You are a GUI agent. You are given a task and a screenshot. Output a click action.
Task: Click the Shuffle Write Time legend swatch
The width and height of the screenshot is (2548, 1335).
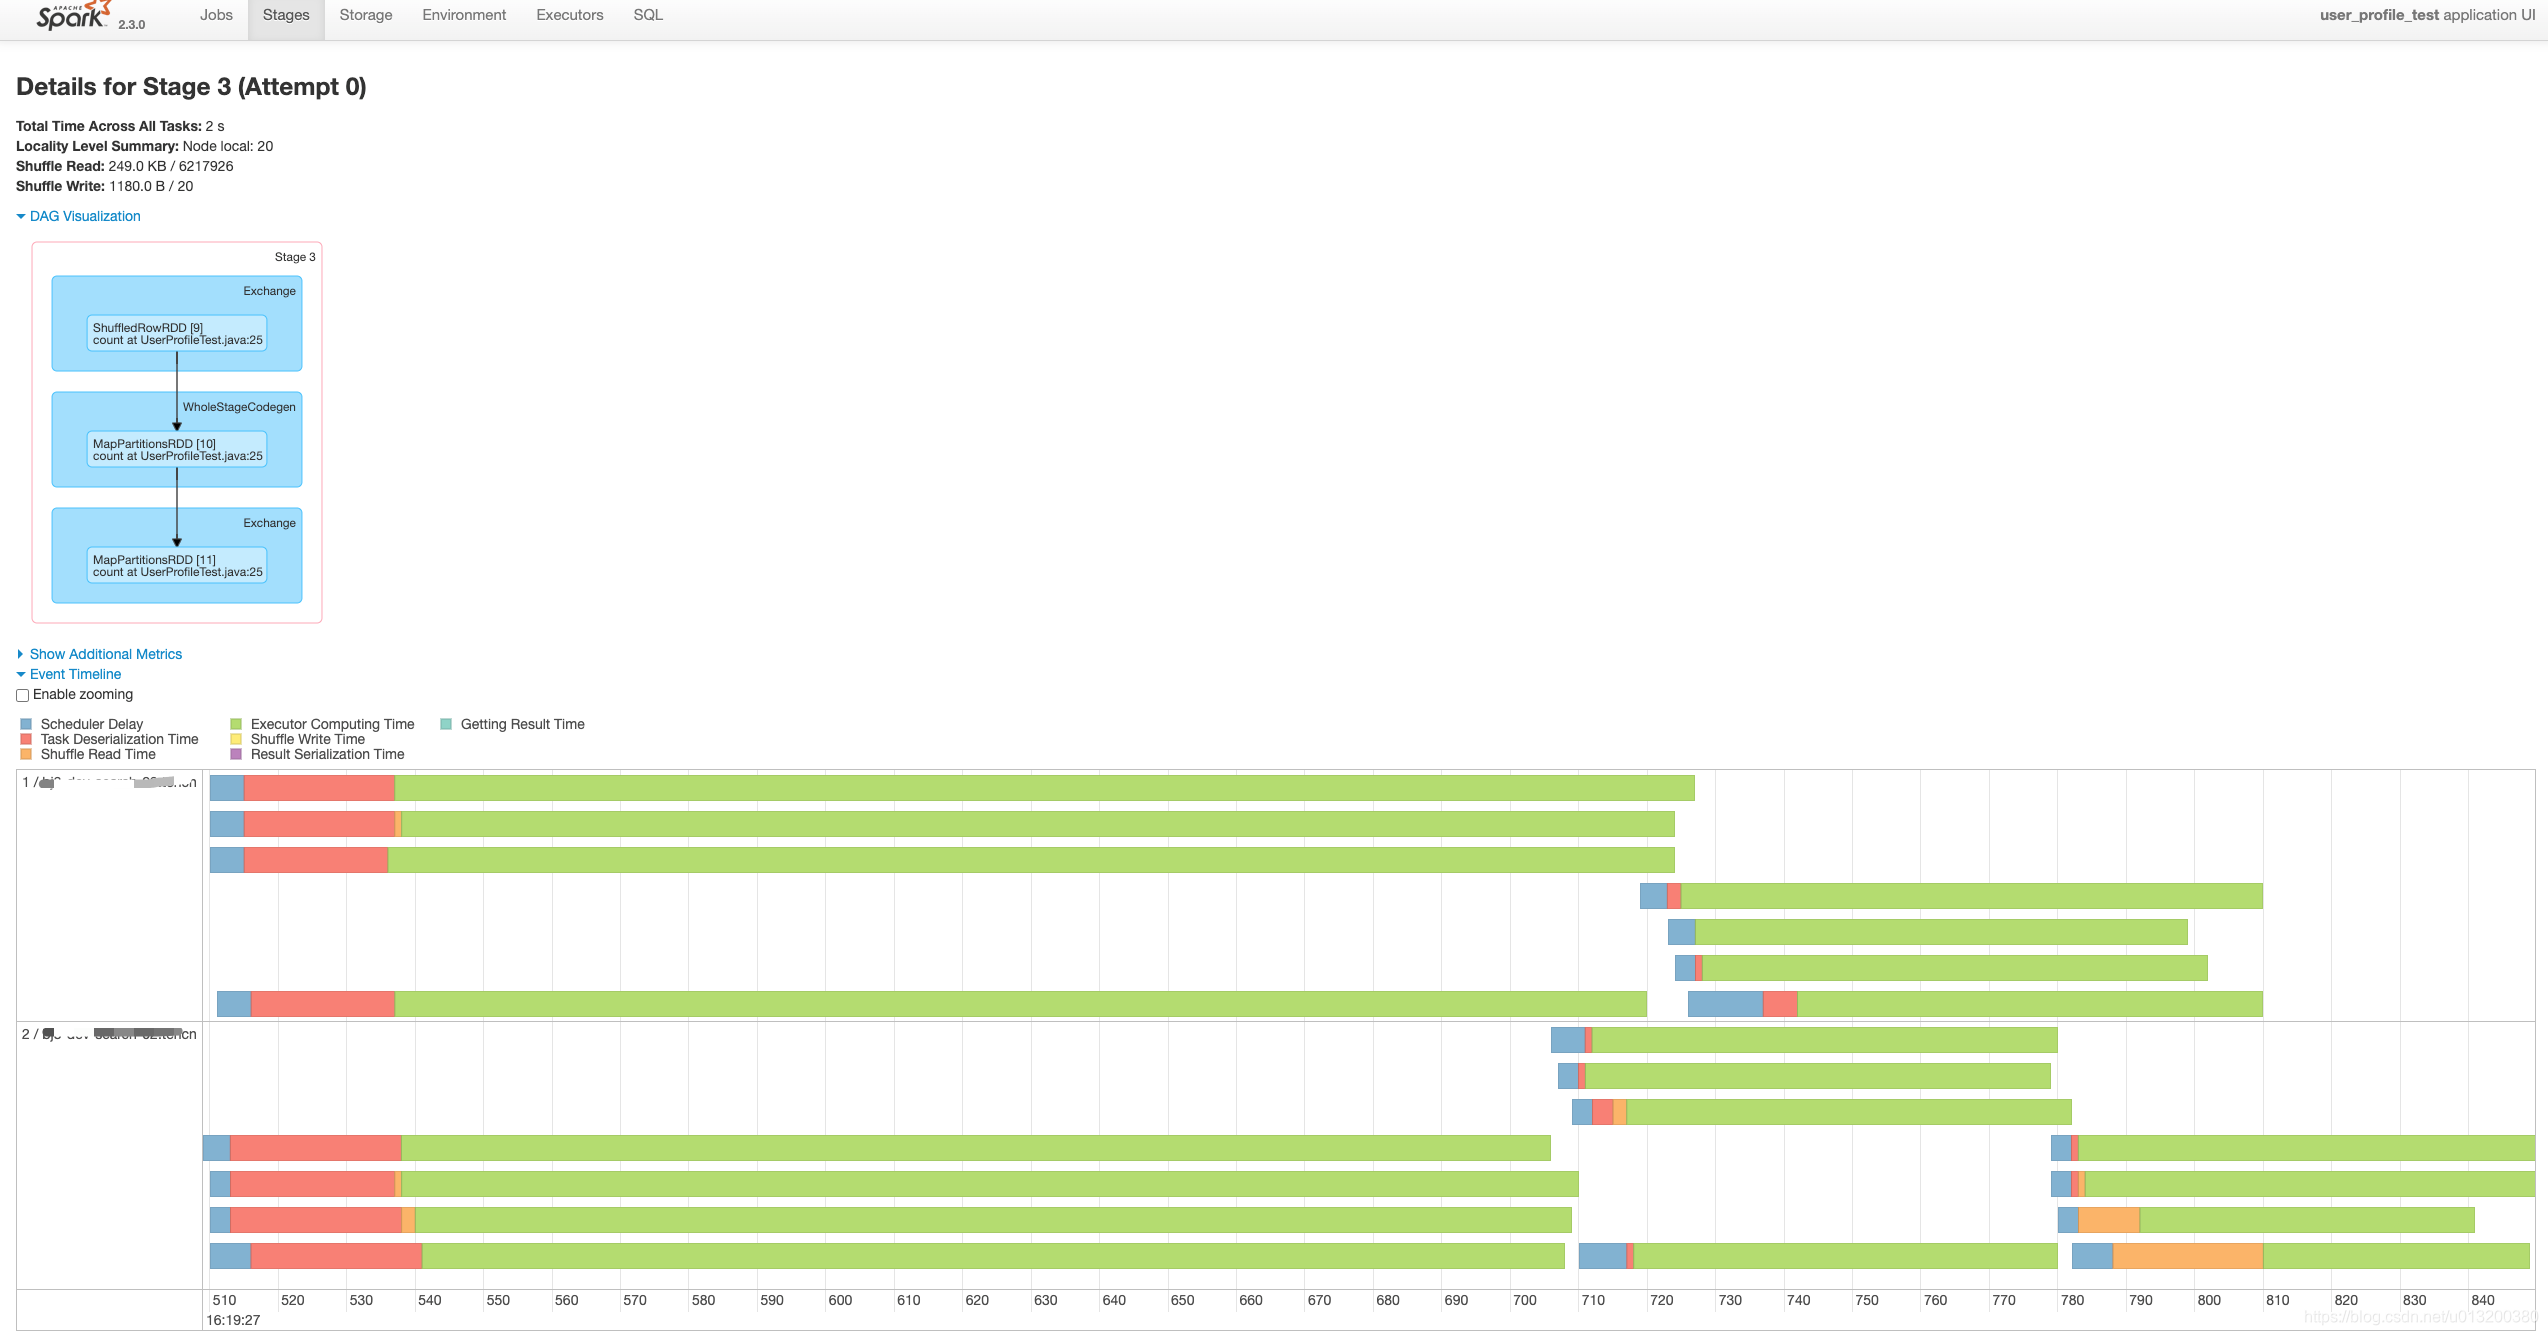click(x=236, y=739)
